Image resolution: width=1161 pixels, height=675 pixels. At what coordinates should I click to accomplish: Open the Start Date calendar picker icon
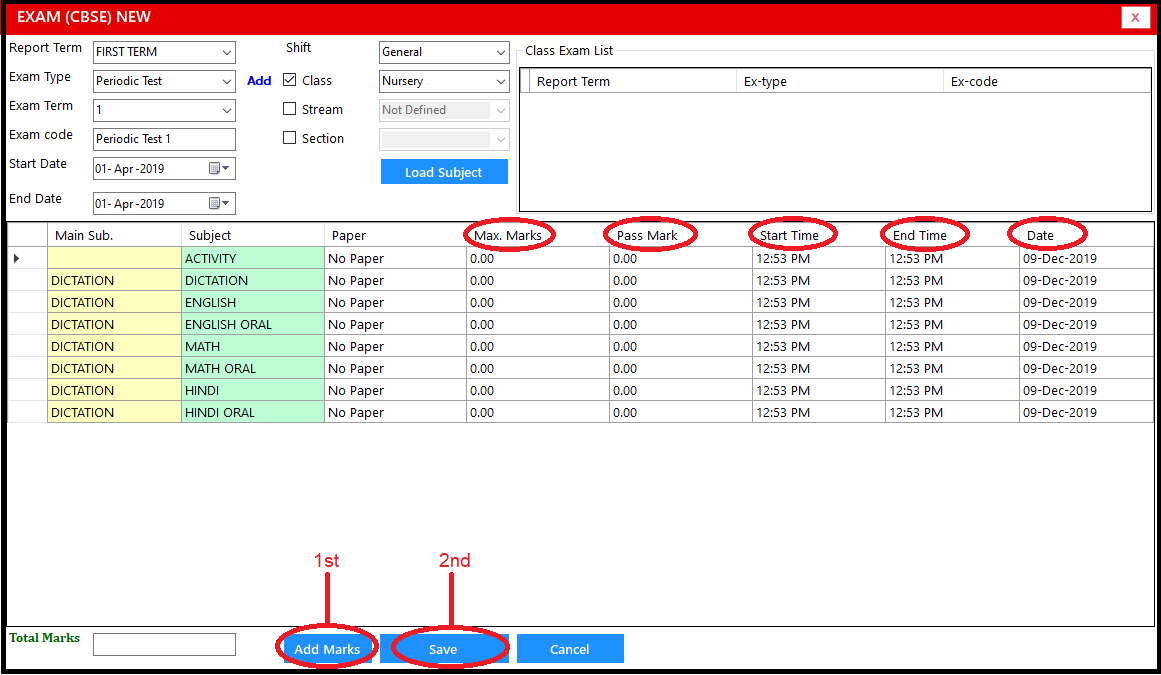click(x=219, y=169)
